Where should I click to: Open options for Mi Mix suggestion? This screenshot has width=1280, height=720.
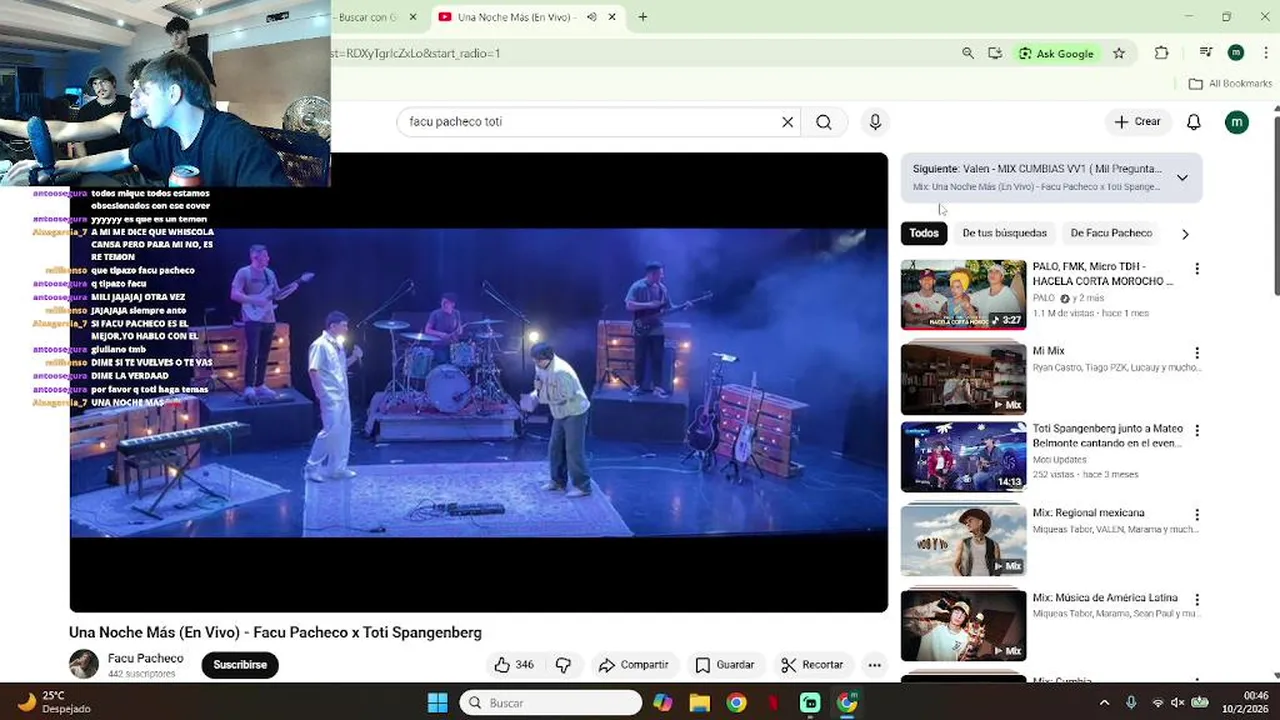tap(1196, 353)
